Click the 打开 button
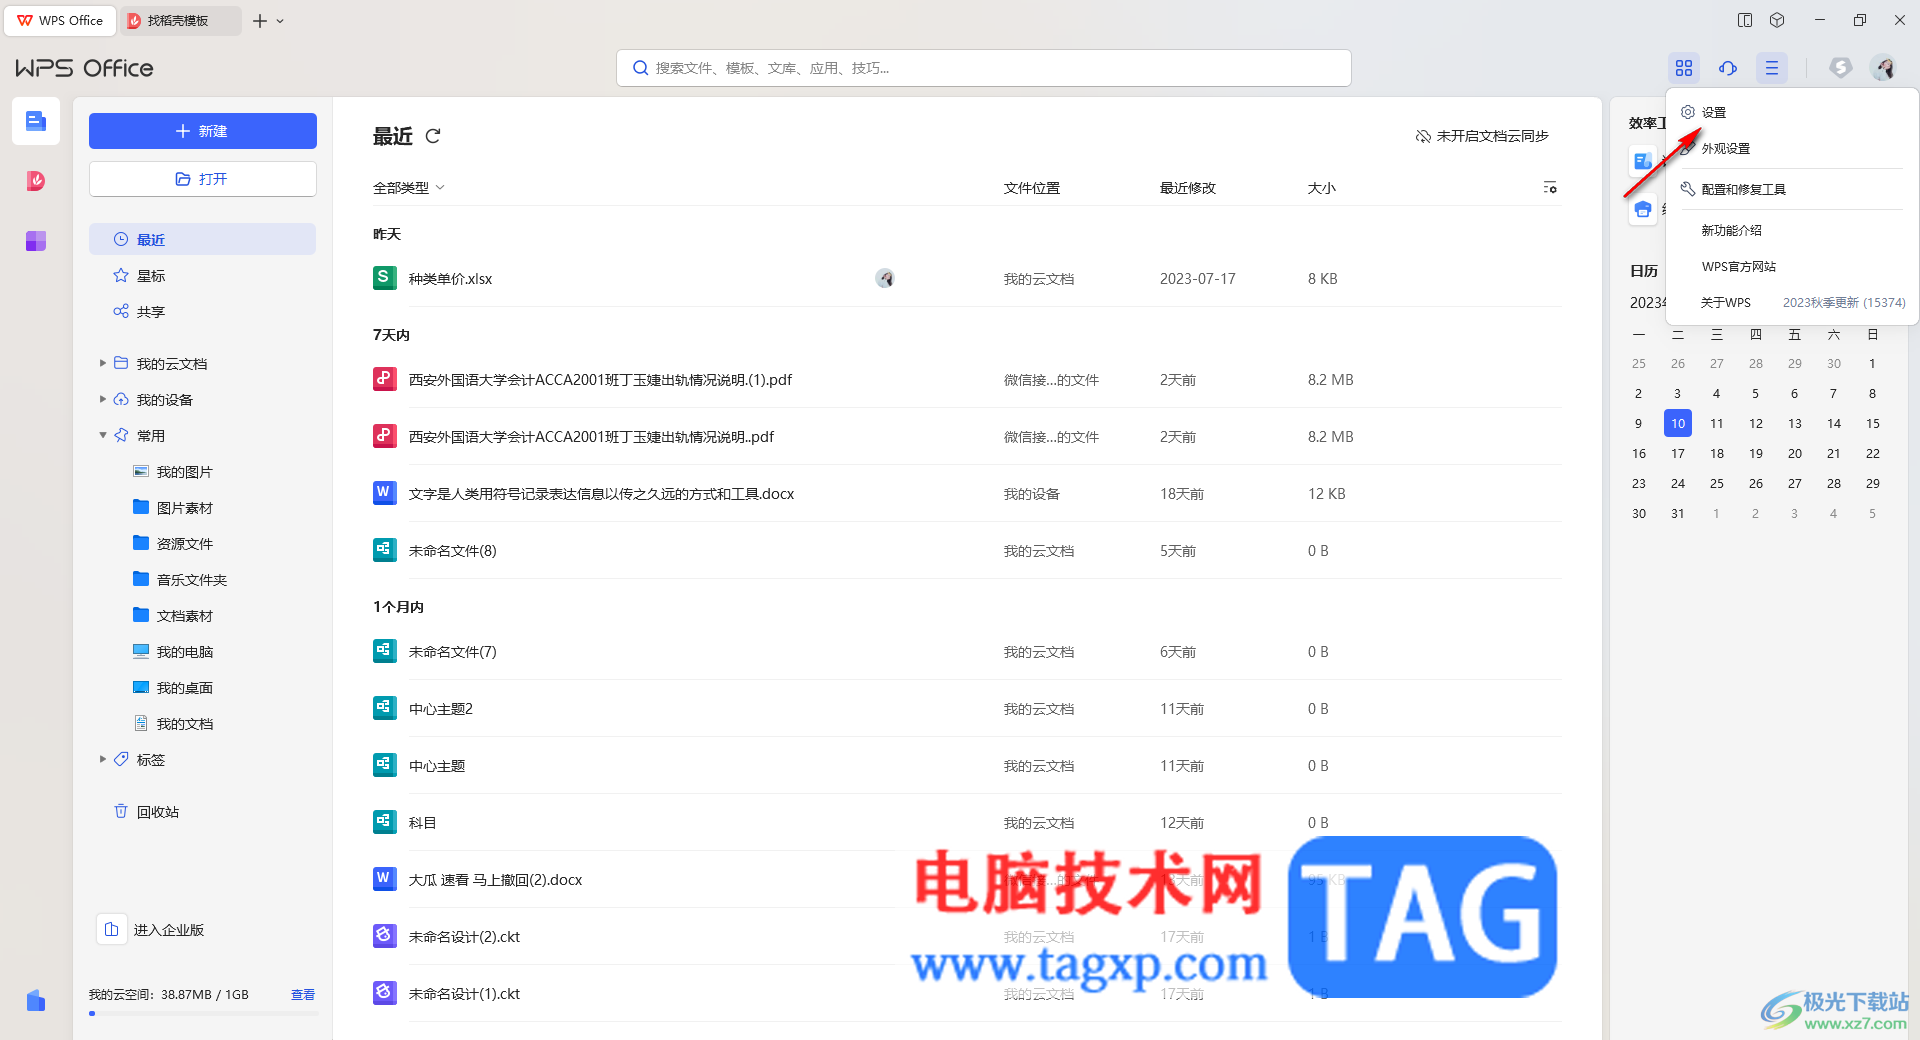 (203, 179)
